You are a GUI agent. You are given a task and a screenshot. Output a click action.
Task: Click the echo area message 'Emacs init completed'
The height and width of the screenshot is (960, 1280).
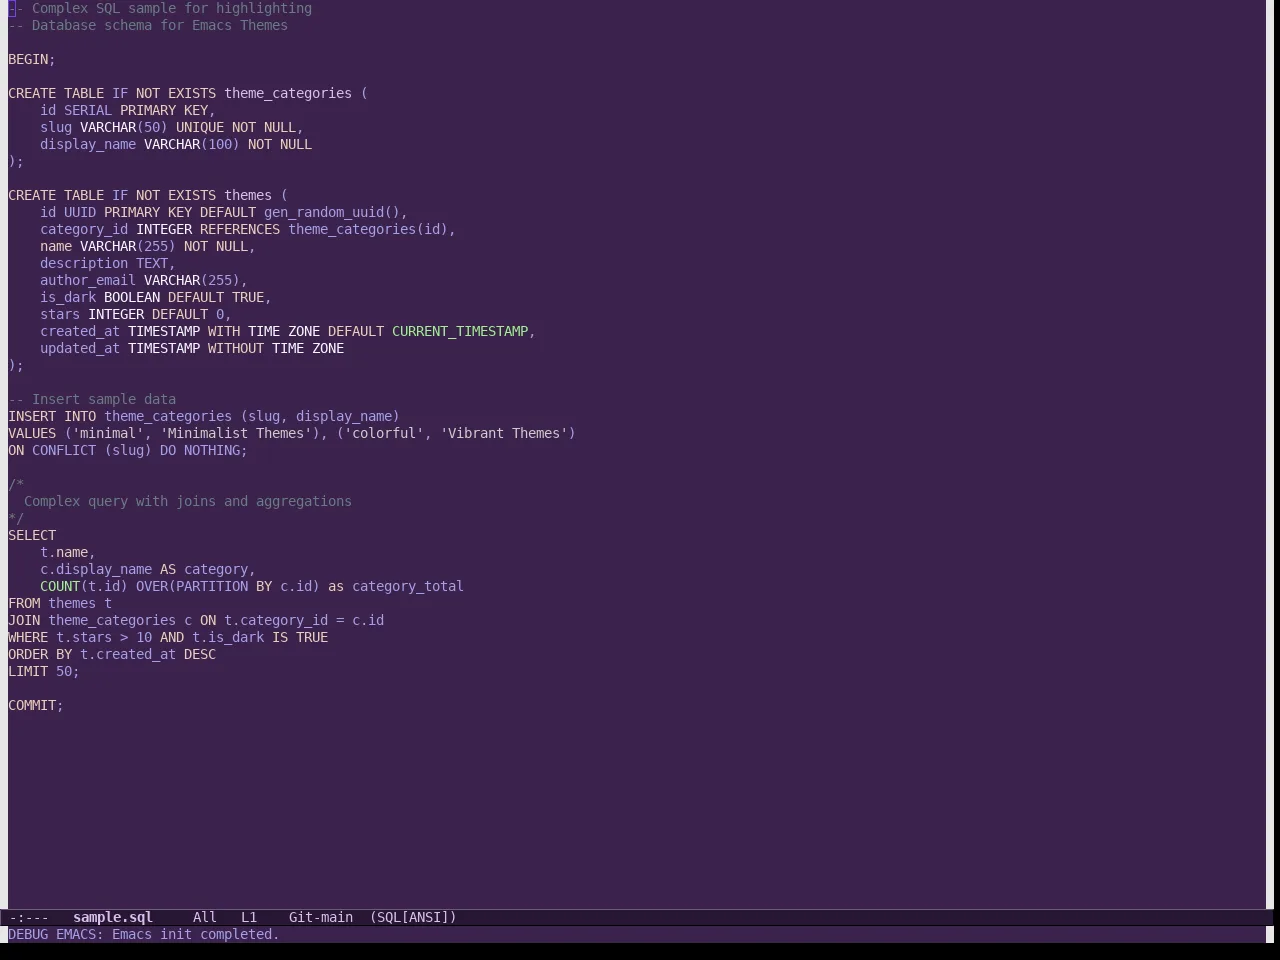[195, 934]
